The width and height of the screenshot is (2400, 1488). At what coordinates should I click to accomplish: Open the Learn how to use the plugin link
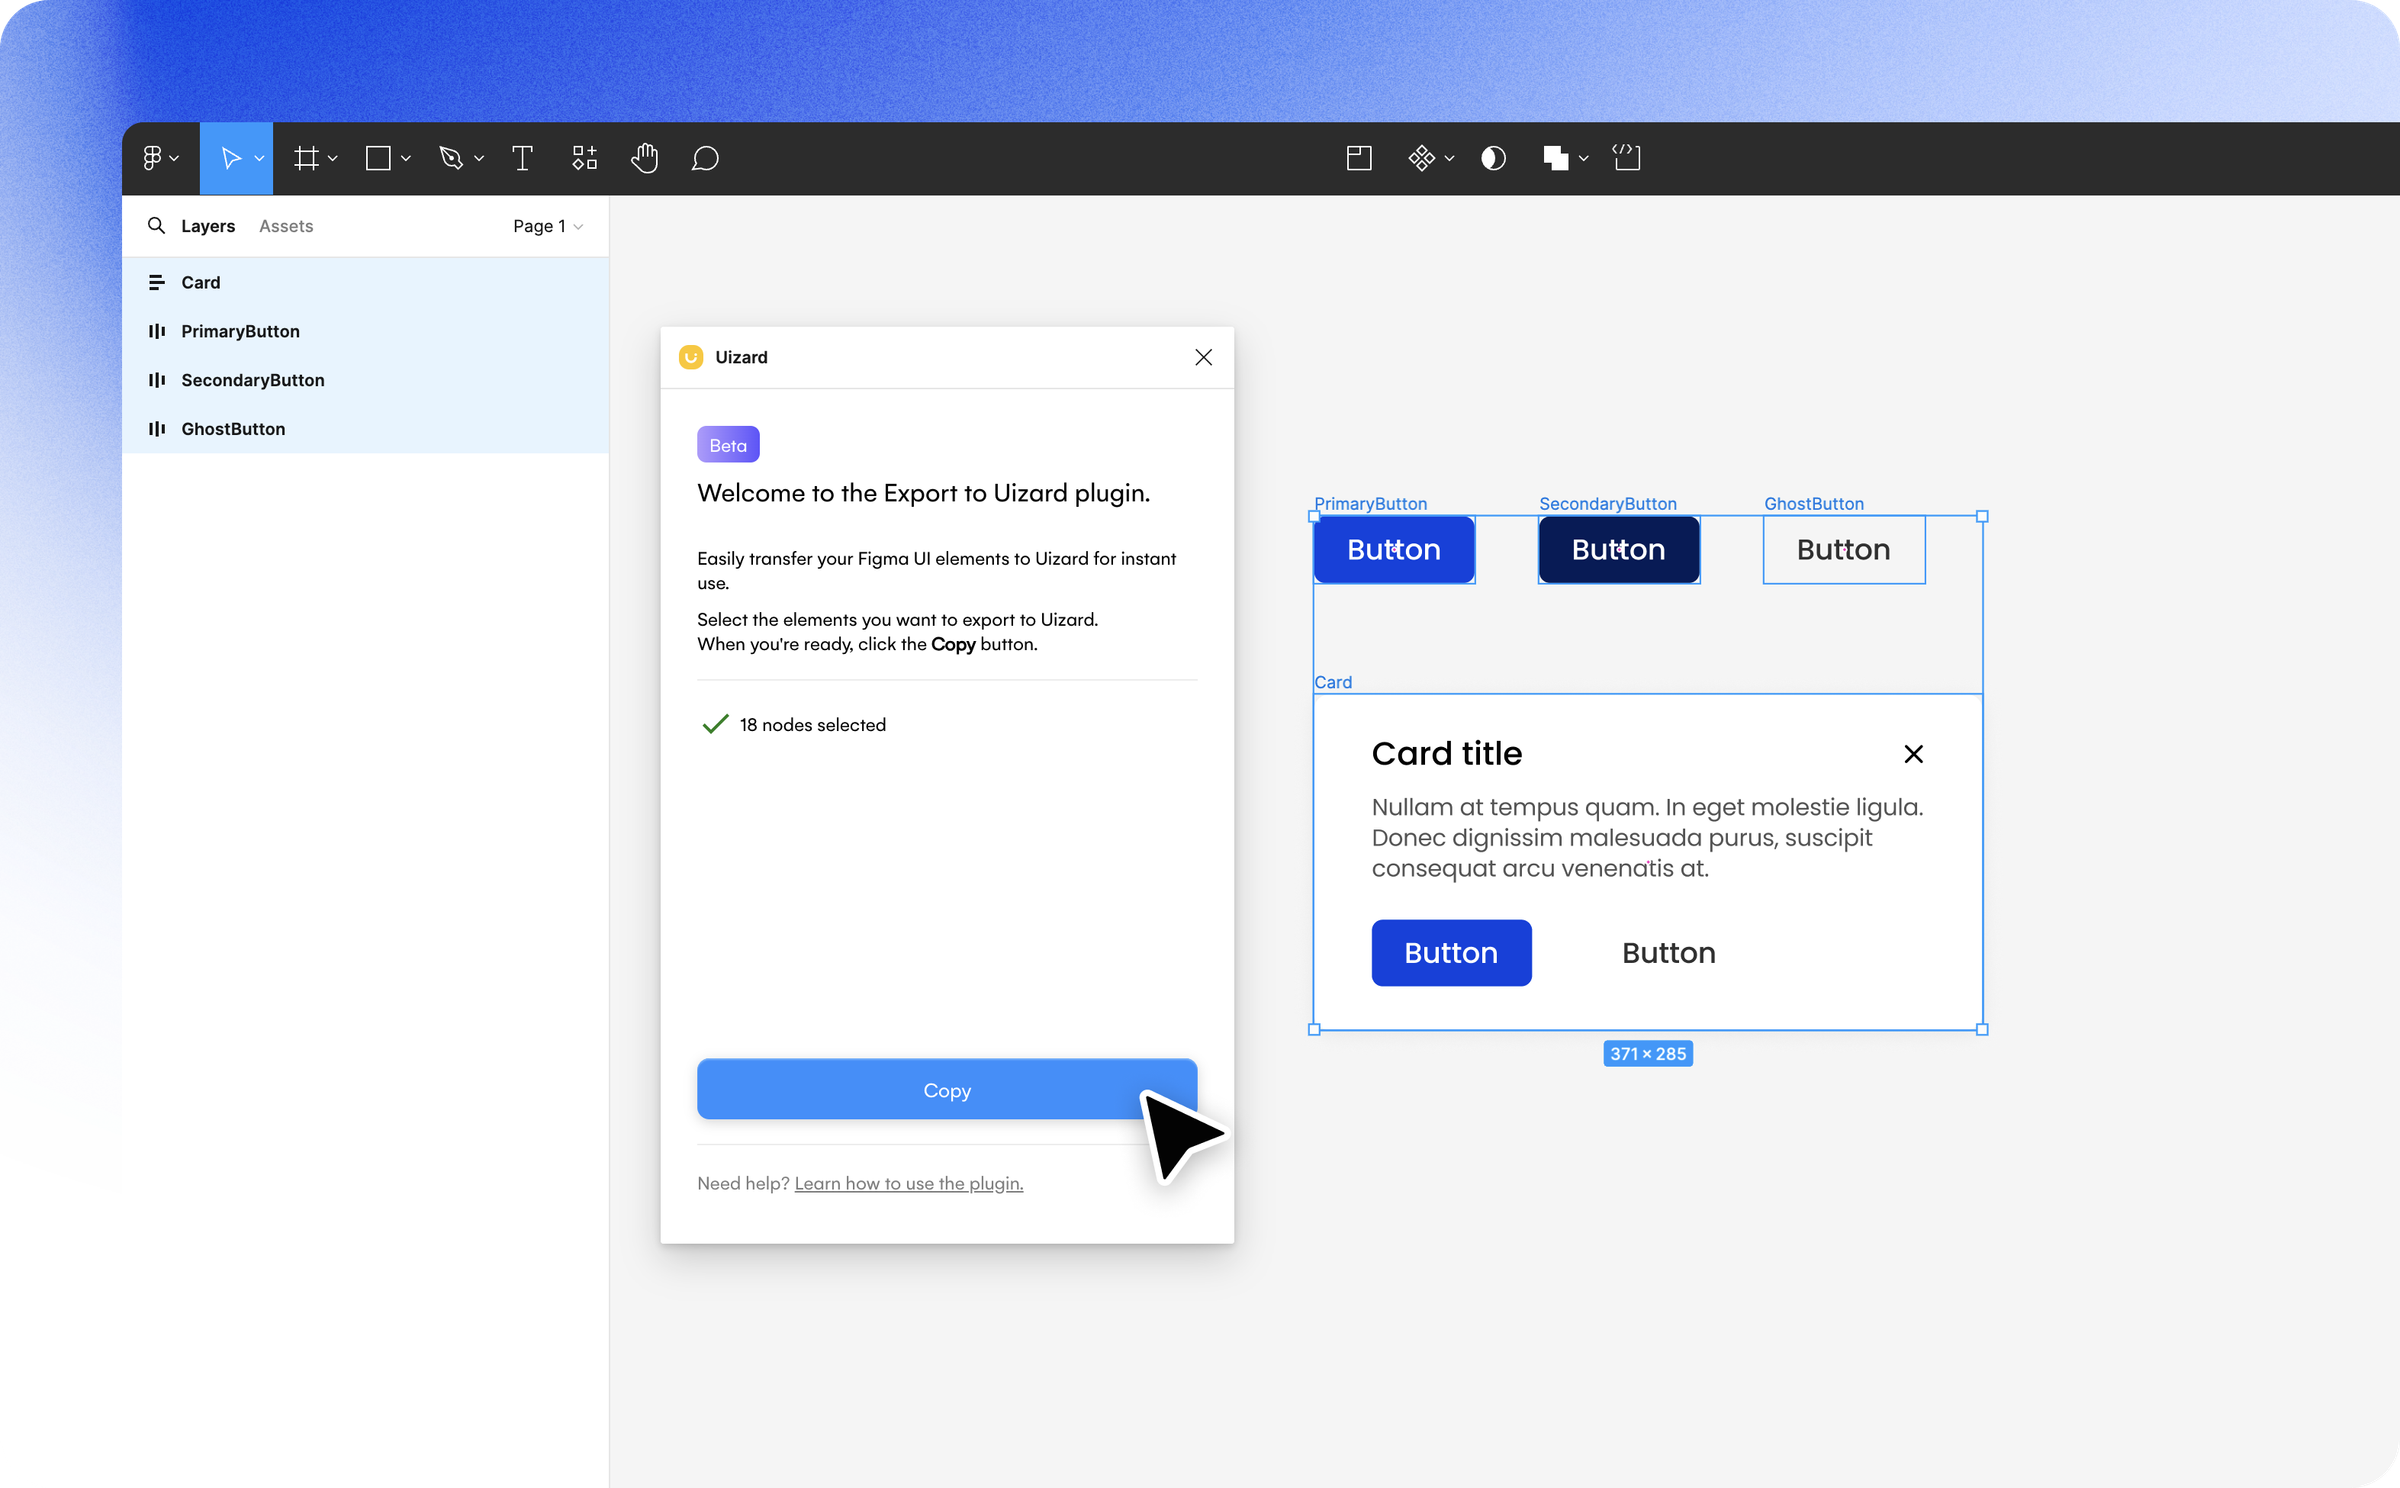point(908,1183)
